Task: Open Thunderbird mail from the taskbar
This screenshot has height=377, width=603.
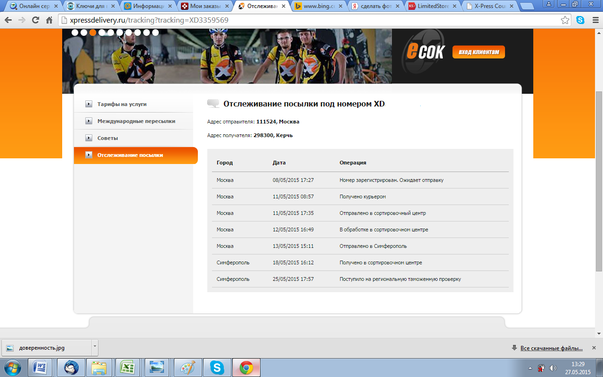Action: (71, 368)
